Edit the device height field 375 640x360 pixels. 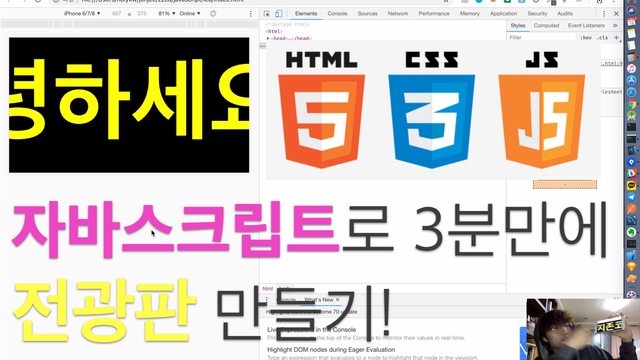coord(142,13)
